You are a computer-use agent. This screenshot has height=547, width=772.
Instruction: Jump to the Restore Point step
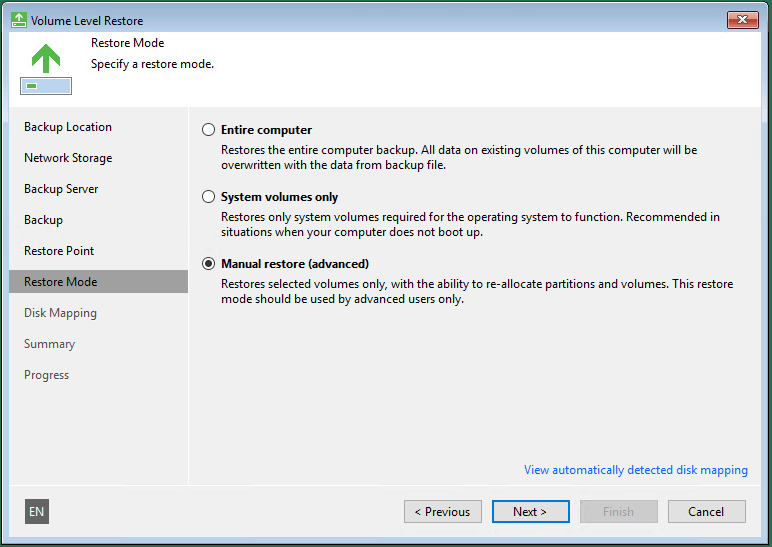click(59, 251)
